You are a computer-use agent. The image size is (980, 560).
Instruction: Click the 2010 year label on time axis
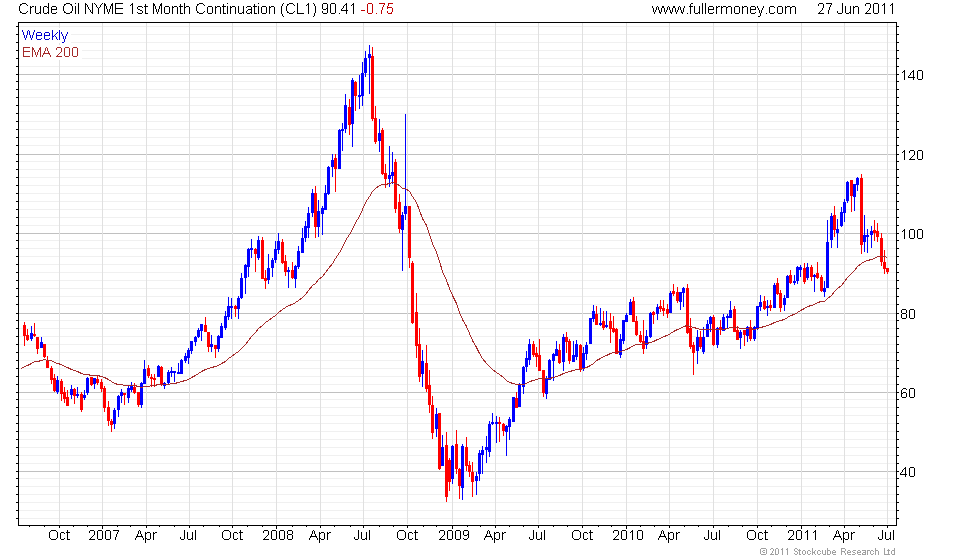(x=628, y=536)
